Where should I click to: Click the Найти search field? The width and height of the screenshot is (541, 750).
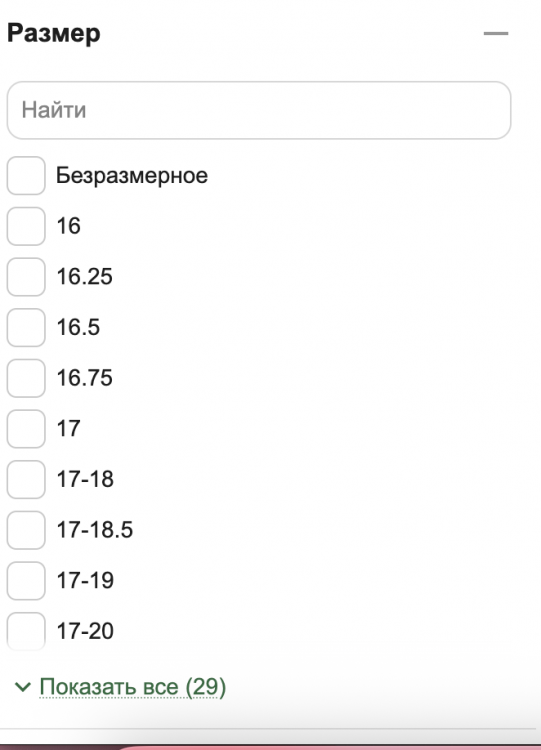pyautogui.click(x=259, y=110)
